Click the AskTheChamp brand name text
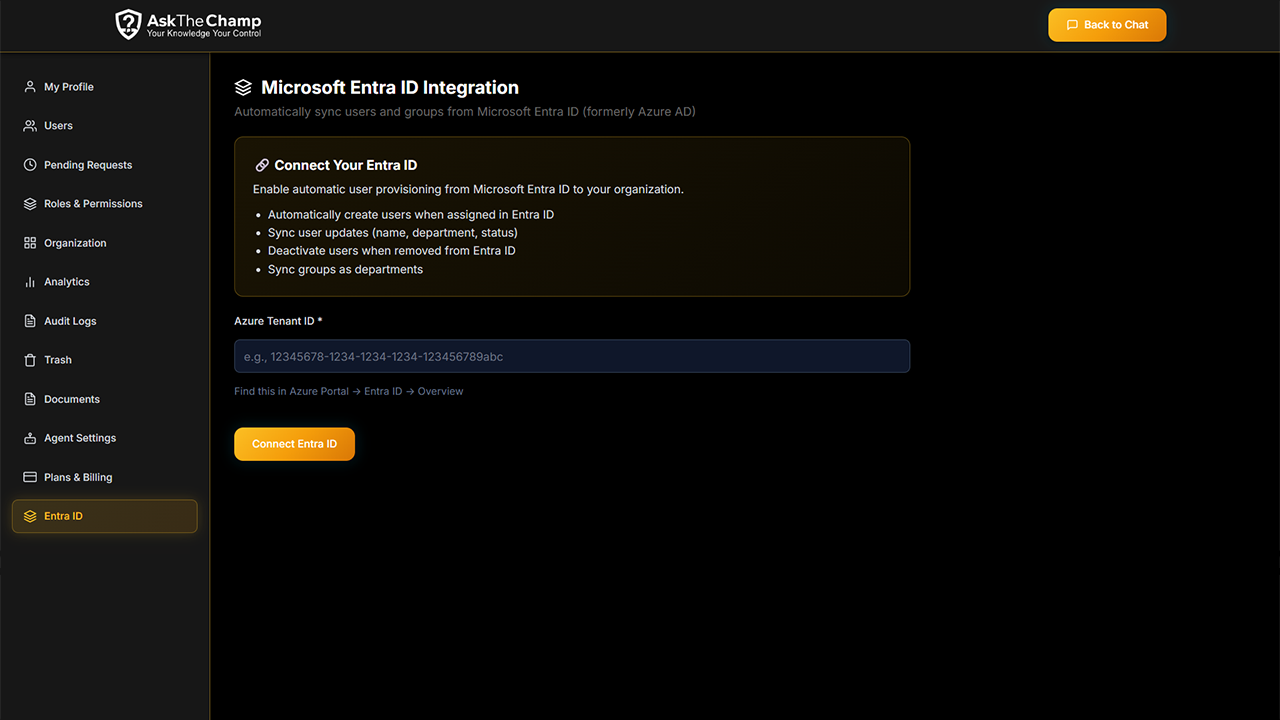 click(x=204, y=20)
